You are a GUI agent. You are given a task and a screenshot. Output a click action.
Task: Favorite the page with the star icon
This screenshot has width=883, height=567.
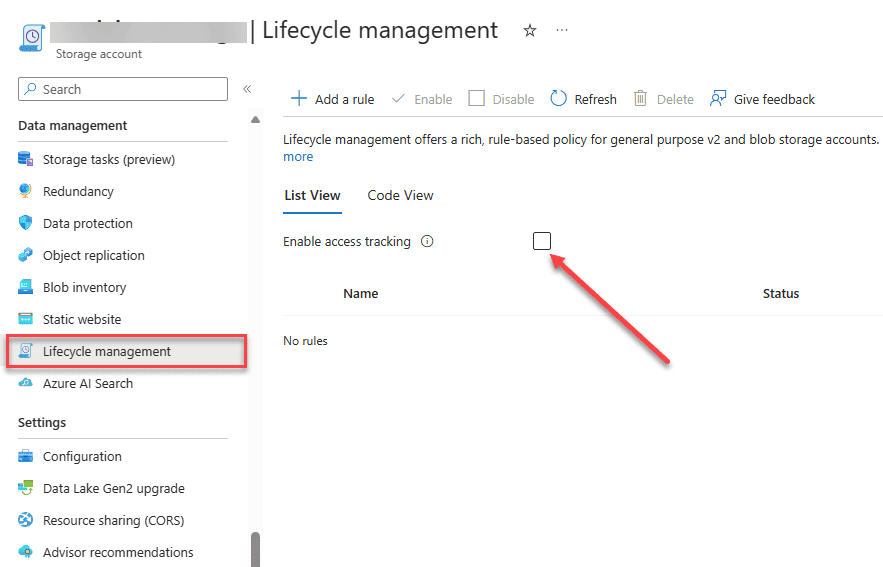click(529, 30)
